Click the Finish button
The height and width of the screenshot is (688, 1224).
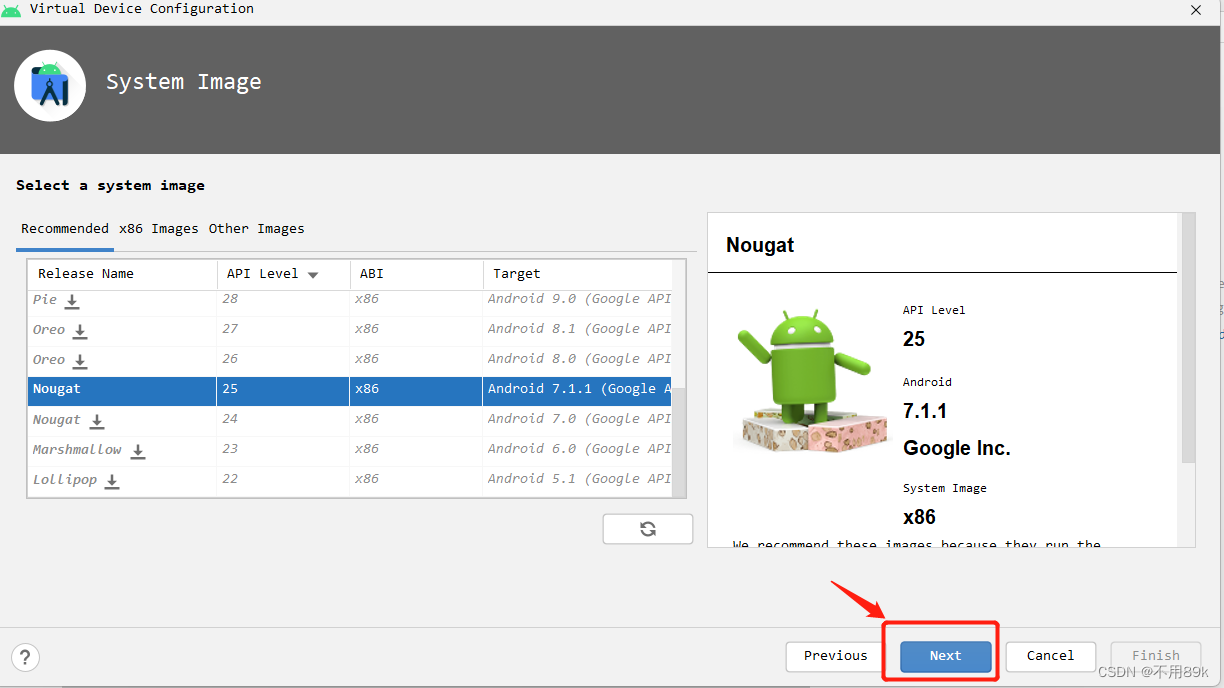tap(1156, 656)
